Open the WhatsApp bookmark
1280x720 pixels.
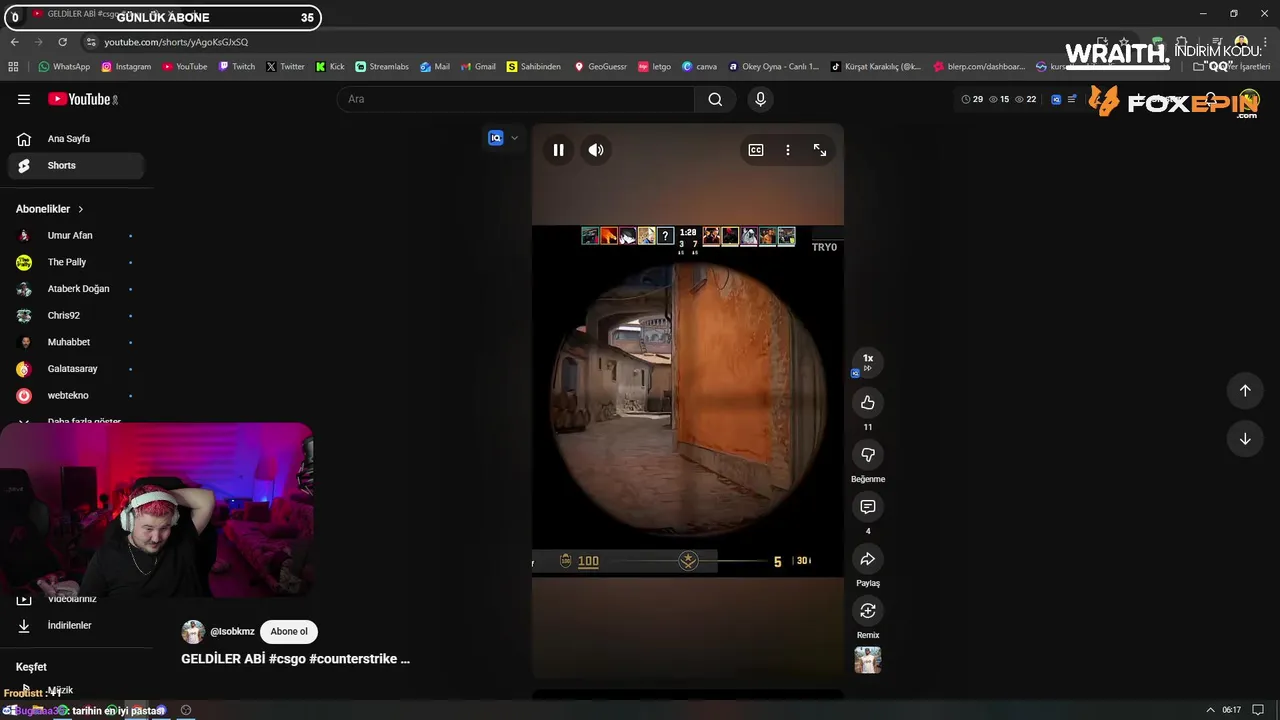64,67
